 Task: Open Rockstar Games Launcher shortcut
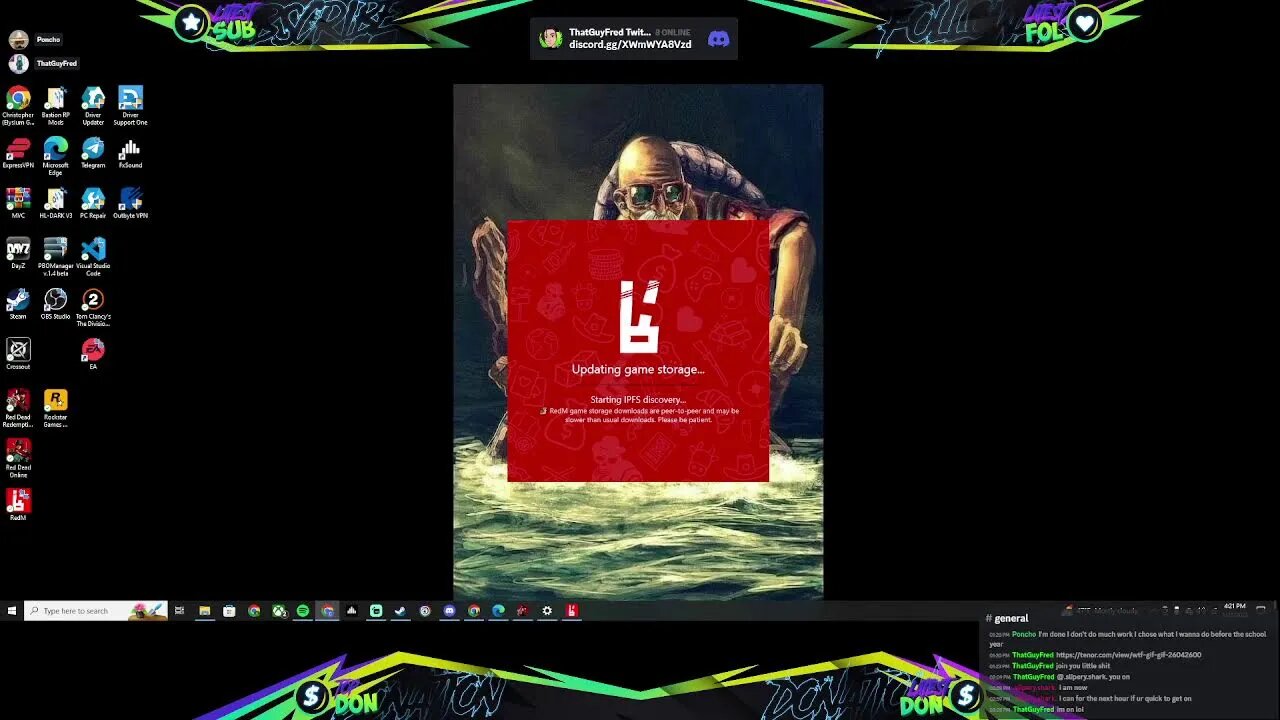pos(56,408)
